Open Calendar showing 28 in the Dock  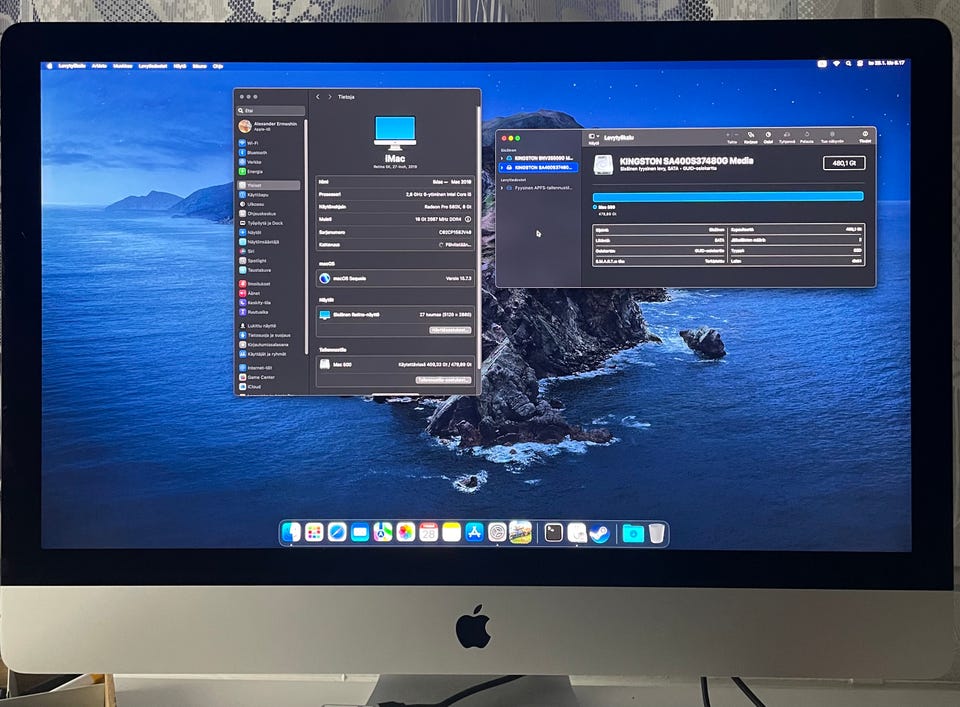coord(429,533)
